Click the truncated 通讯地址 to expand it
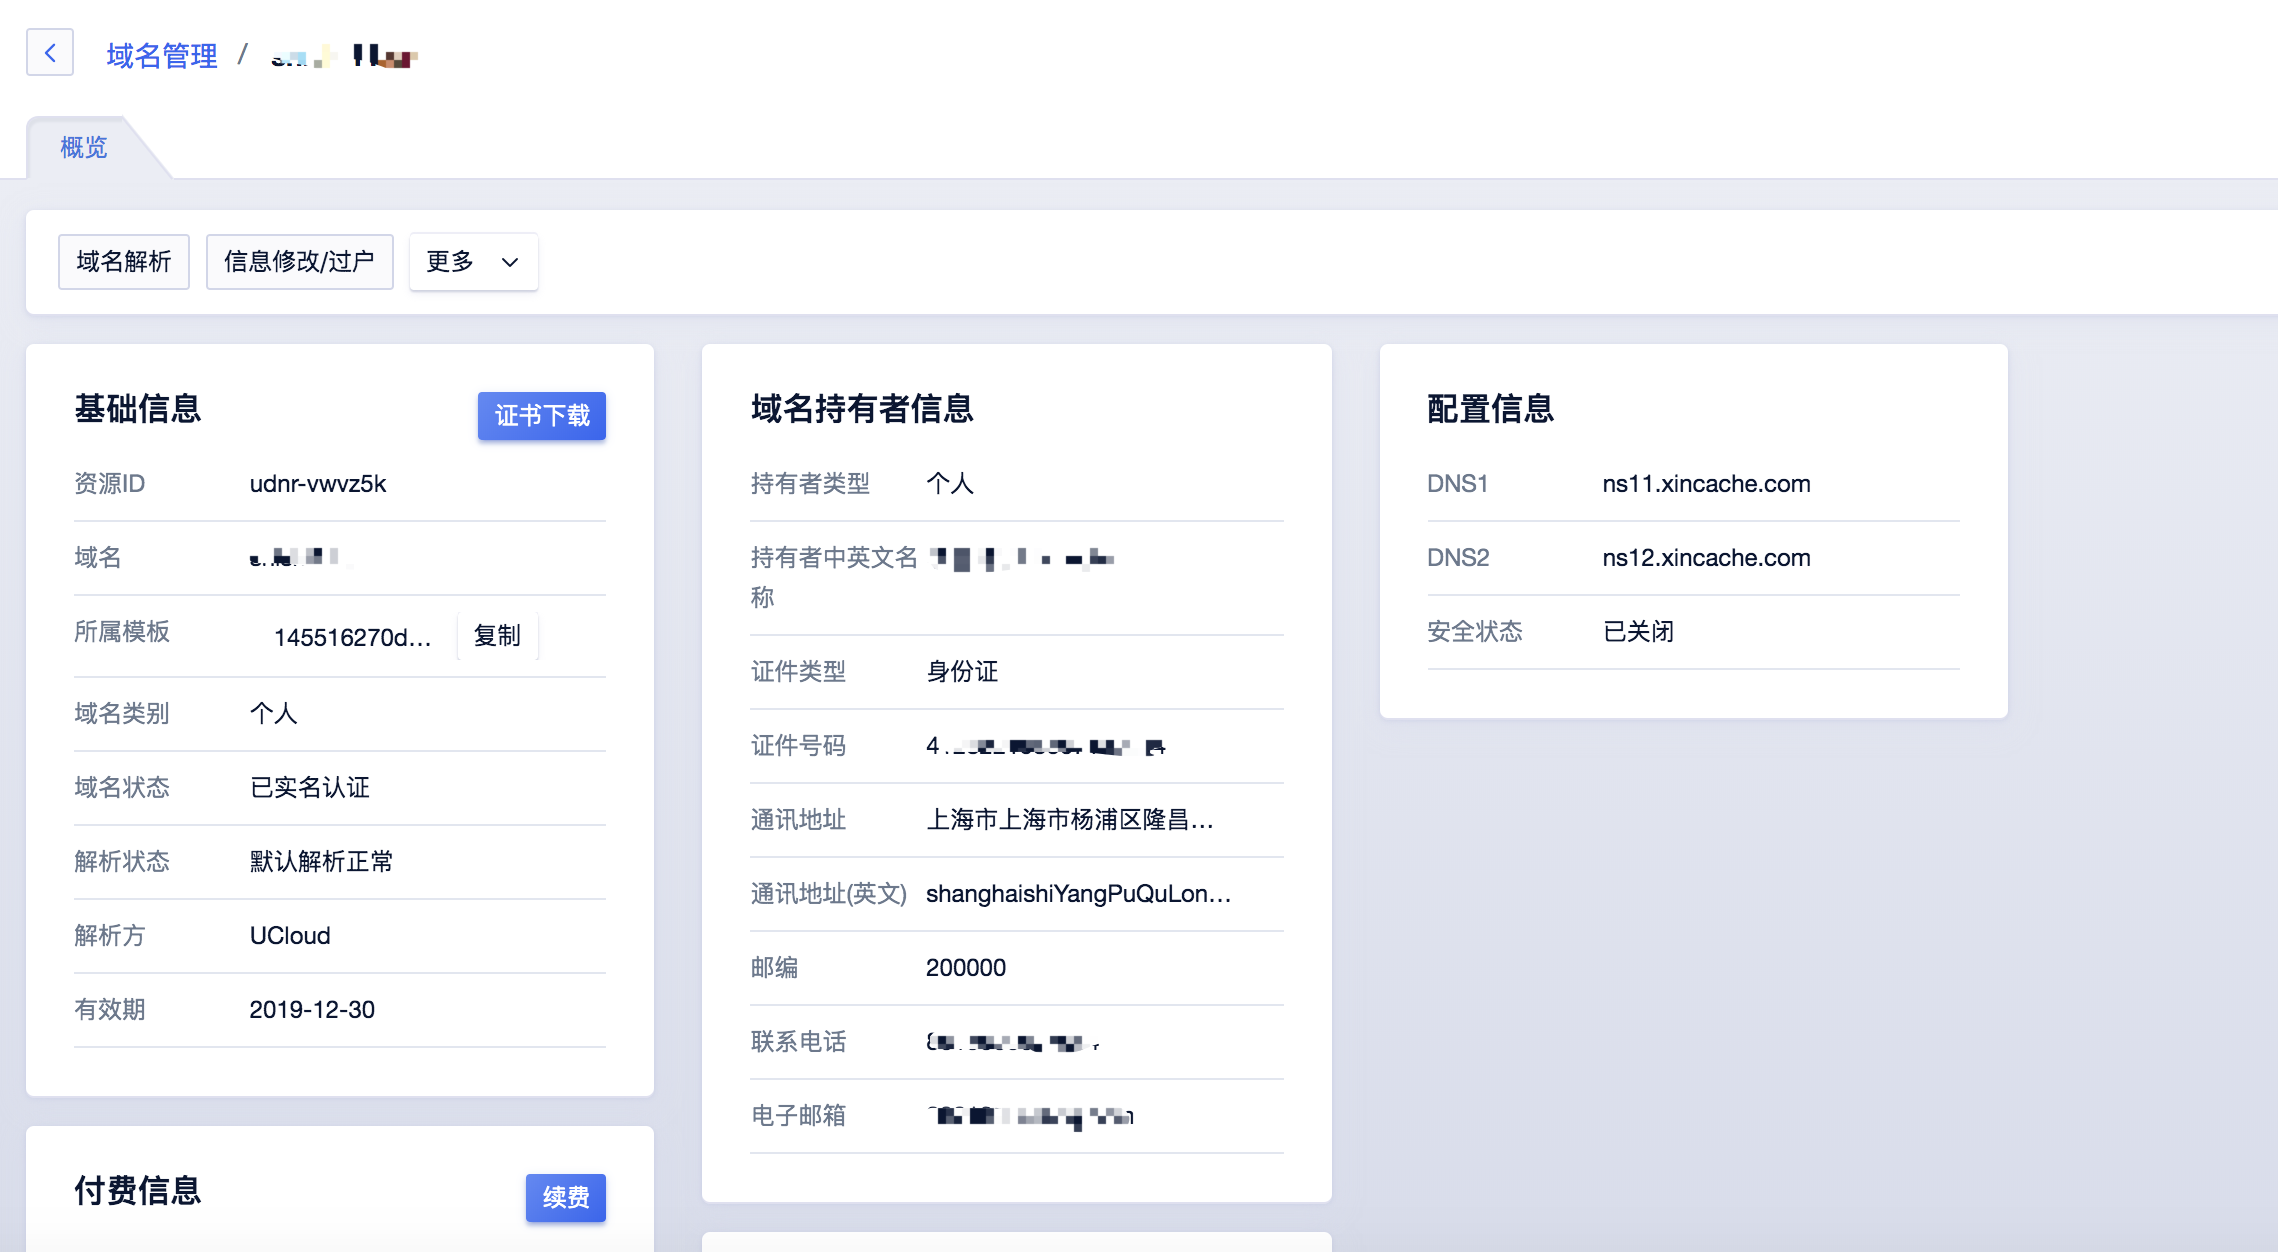Screen dimensions: 2278x1252 coord(1069,820)
